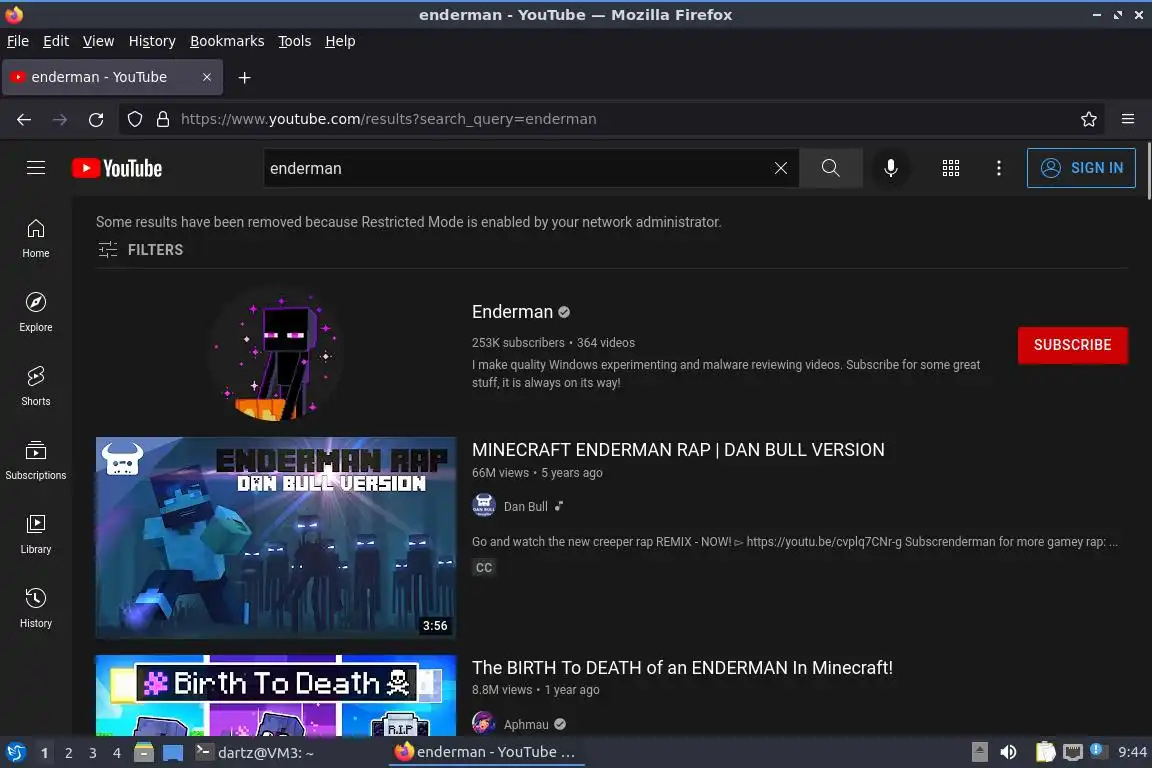Open the Bookmarks menu

point(227,41)
